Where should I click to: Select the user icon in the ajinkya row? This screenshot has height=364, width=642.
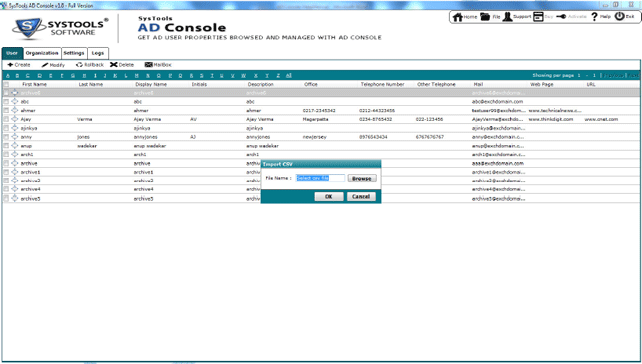[15, 128]
